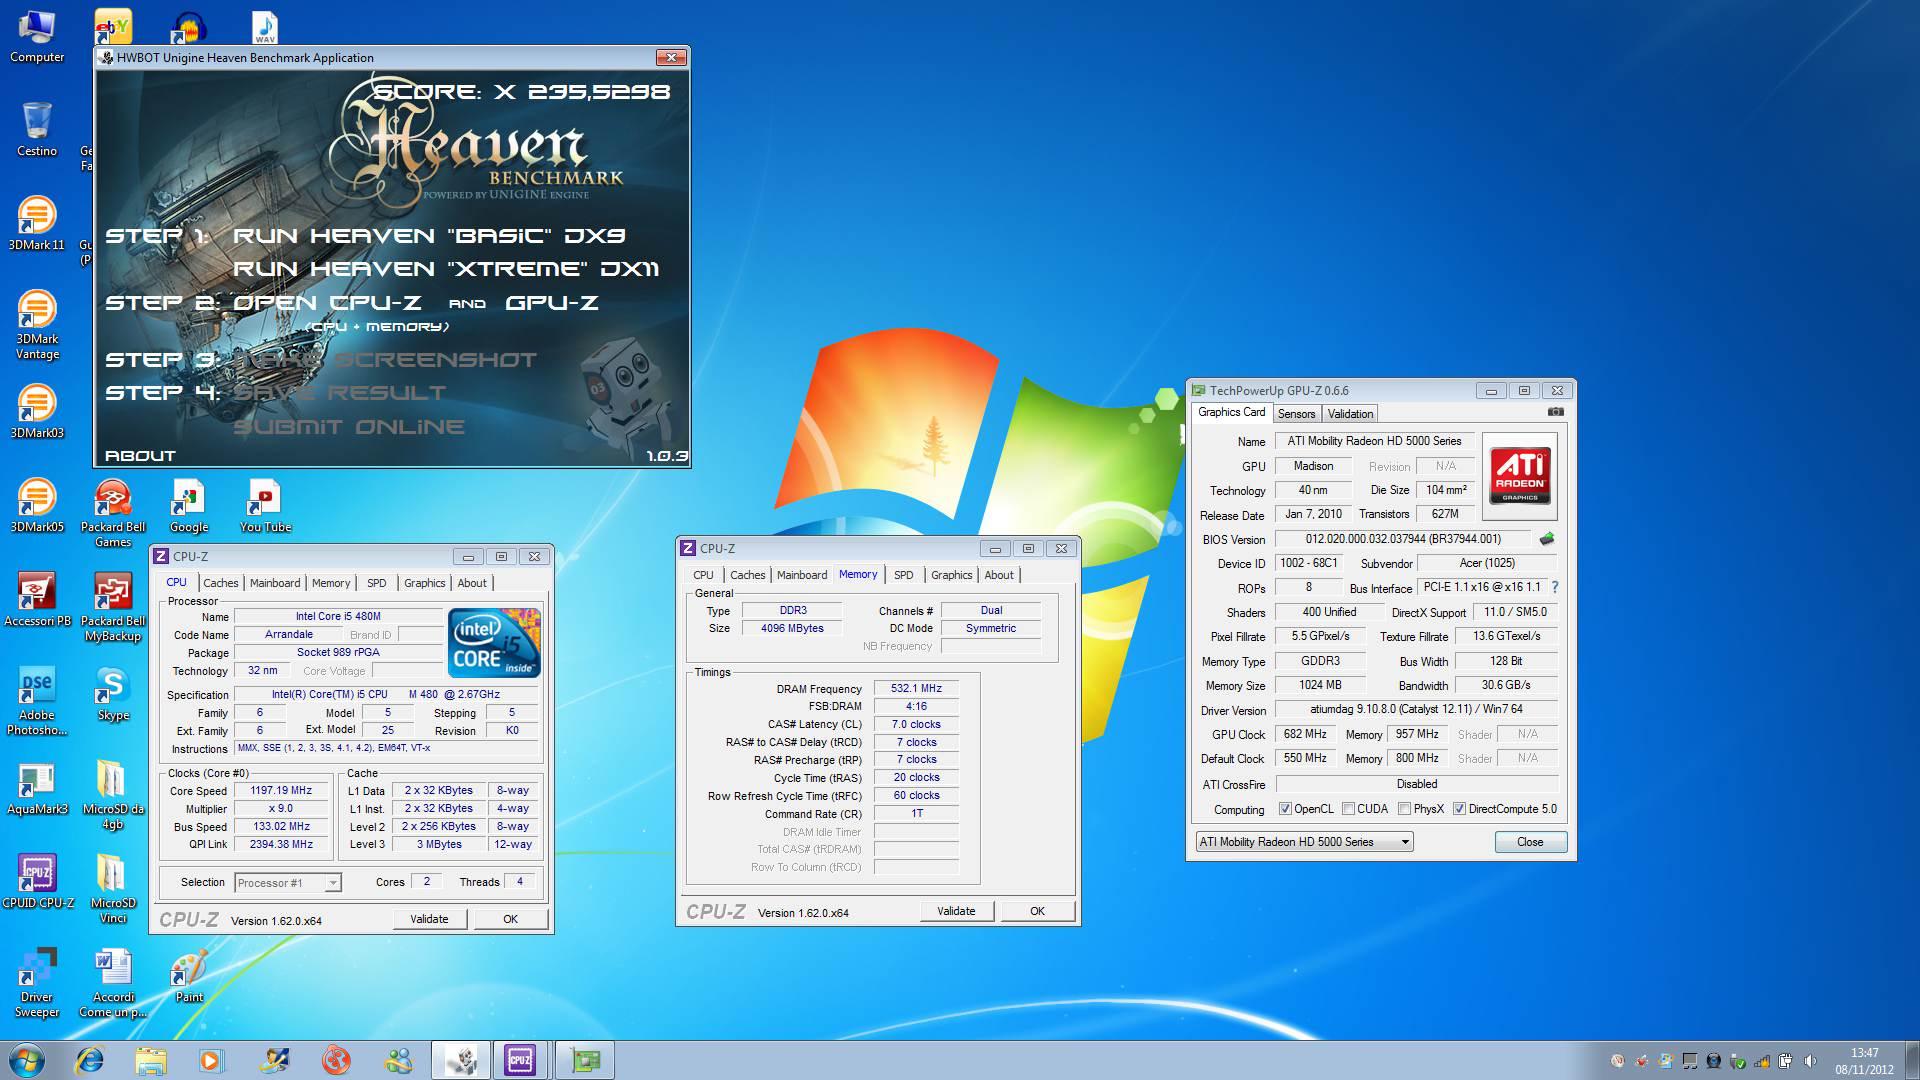Screen dimensions: 1920x1080
Task: Select the Google desktop shortcut
Action: [189, 505]
